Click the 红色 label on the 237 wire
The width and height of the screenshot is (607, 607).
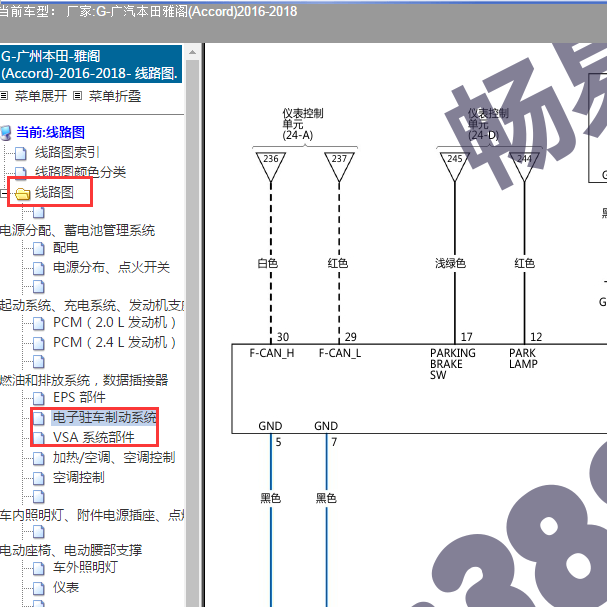pos(338,264)
